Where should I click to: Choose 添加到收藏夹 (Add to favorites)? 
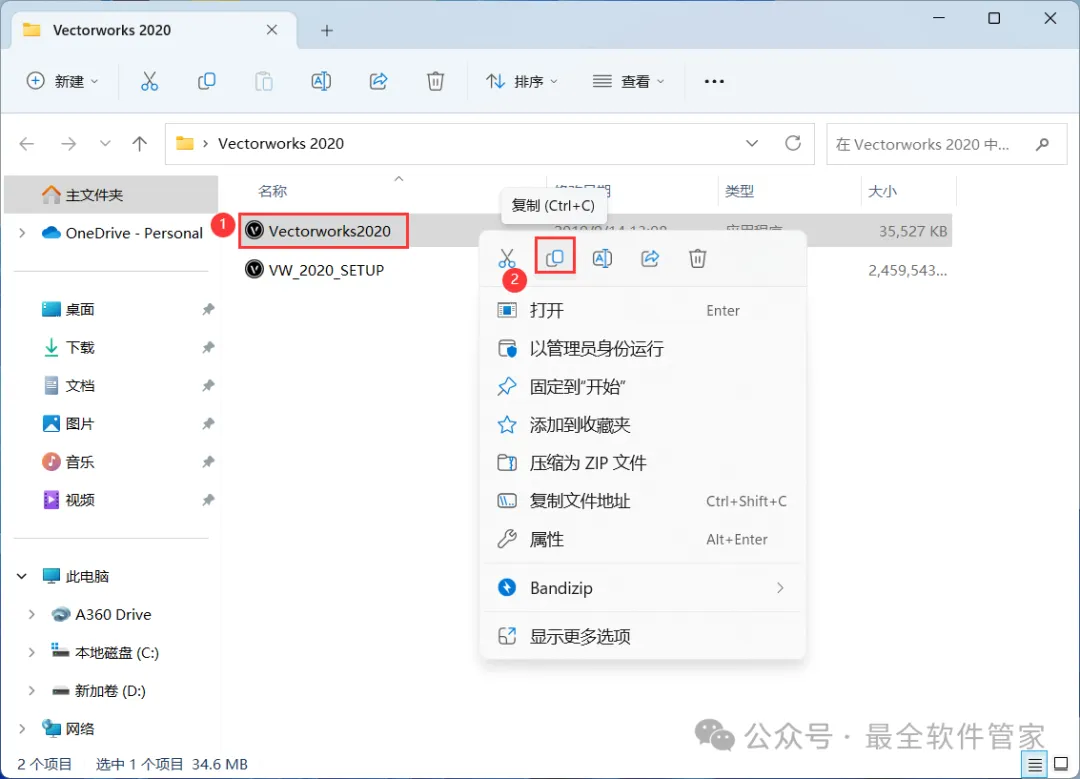pyautogui.click(x=642, y=425)
